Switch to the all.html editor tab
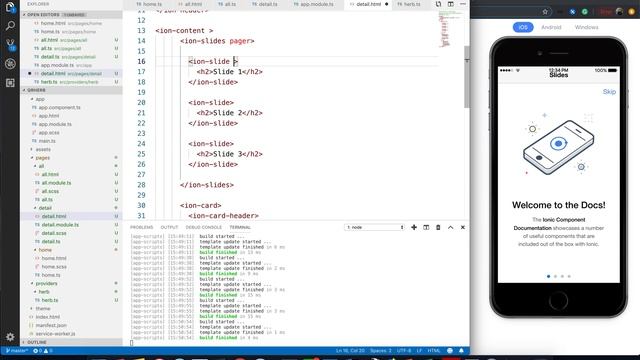 (x=191, y=4)
